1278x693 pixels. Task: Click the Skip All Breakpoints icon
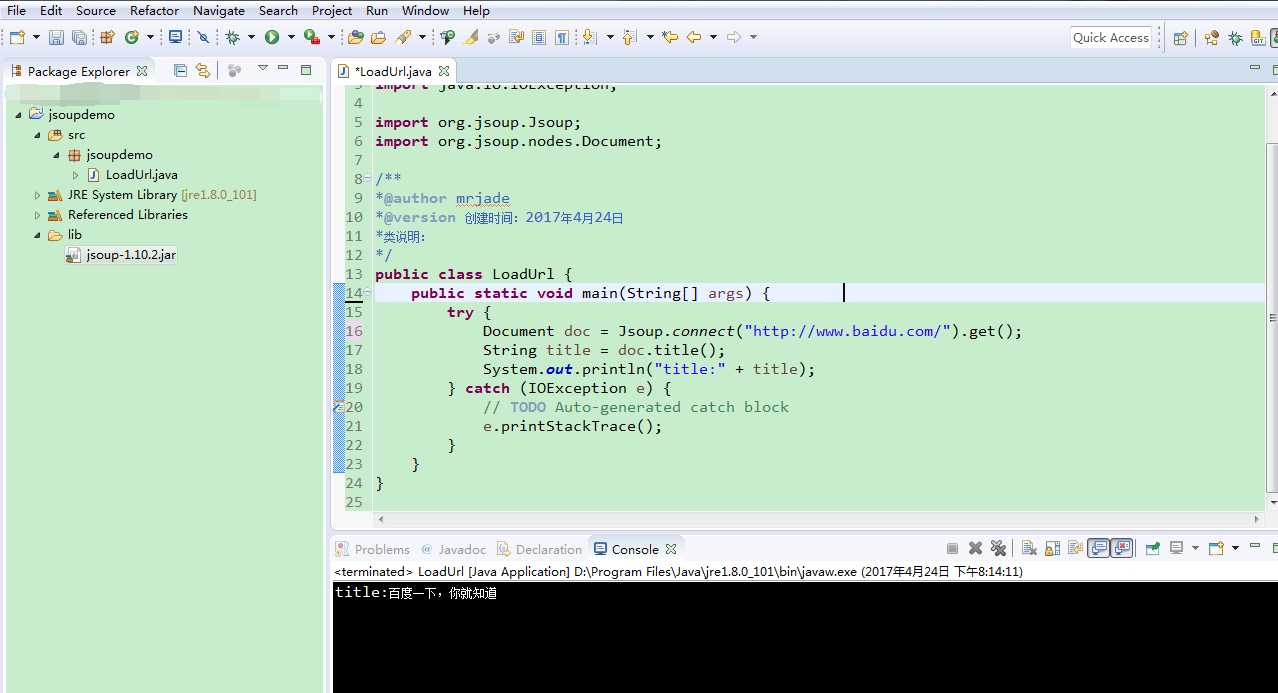click(x=203, y=37)
